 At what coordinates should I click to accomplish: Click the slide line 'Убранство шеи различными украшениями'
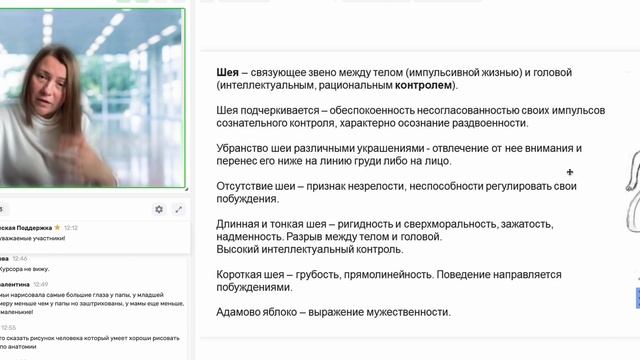coord(399,154)
